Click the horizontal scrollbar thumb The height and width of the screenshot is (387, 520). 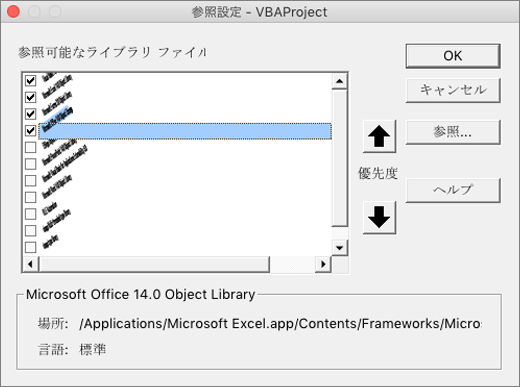point(154,264)
